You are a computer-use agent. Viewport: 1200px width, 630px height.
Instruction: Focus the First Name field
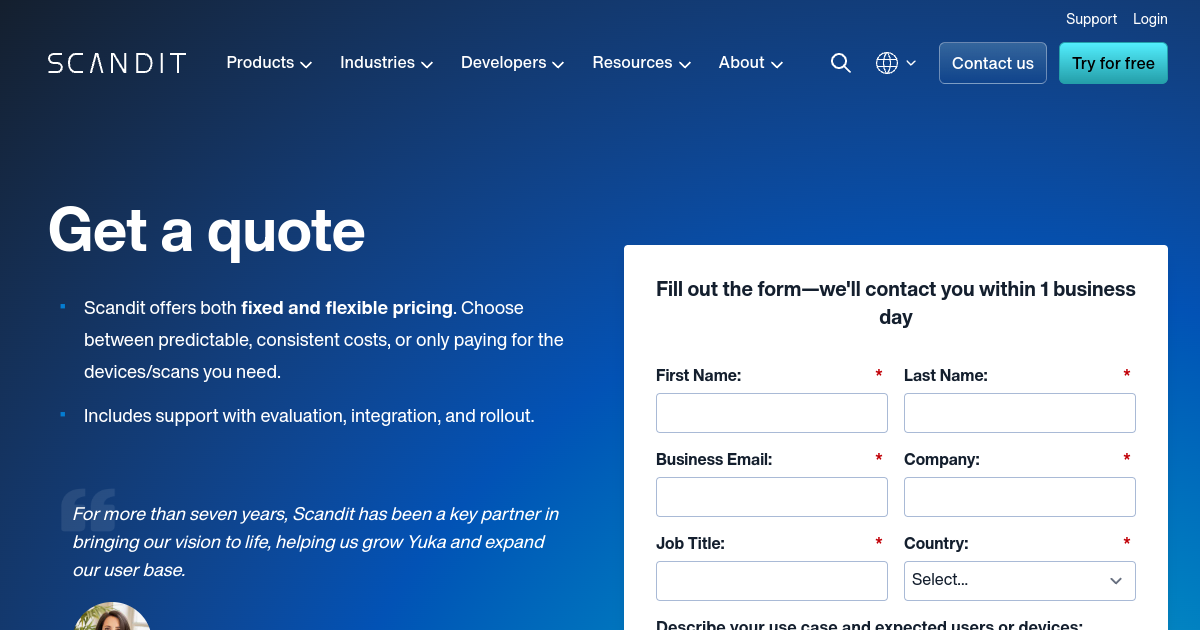coord(771,412)
